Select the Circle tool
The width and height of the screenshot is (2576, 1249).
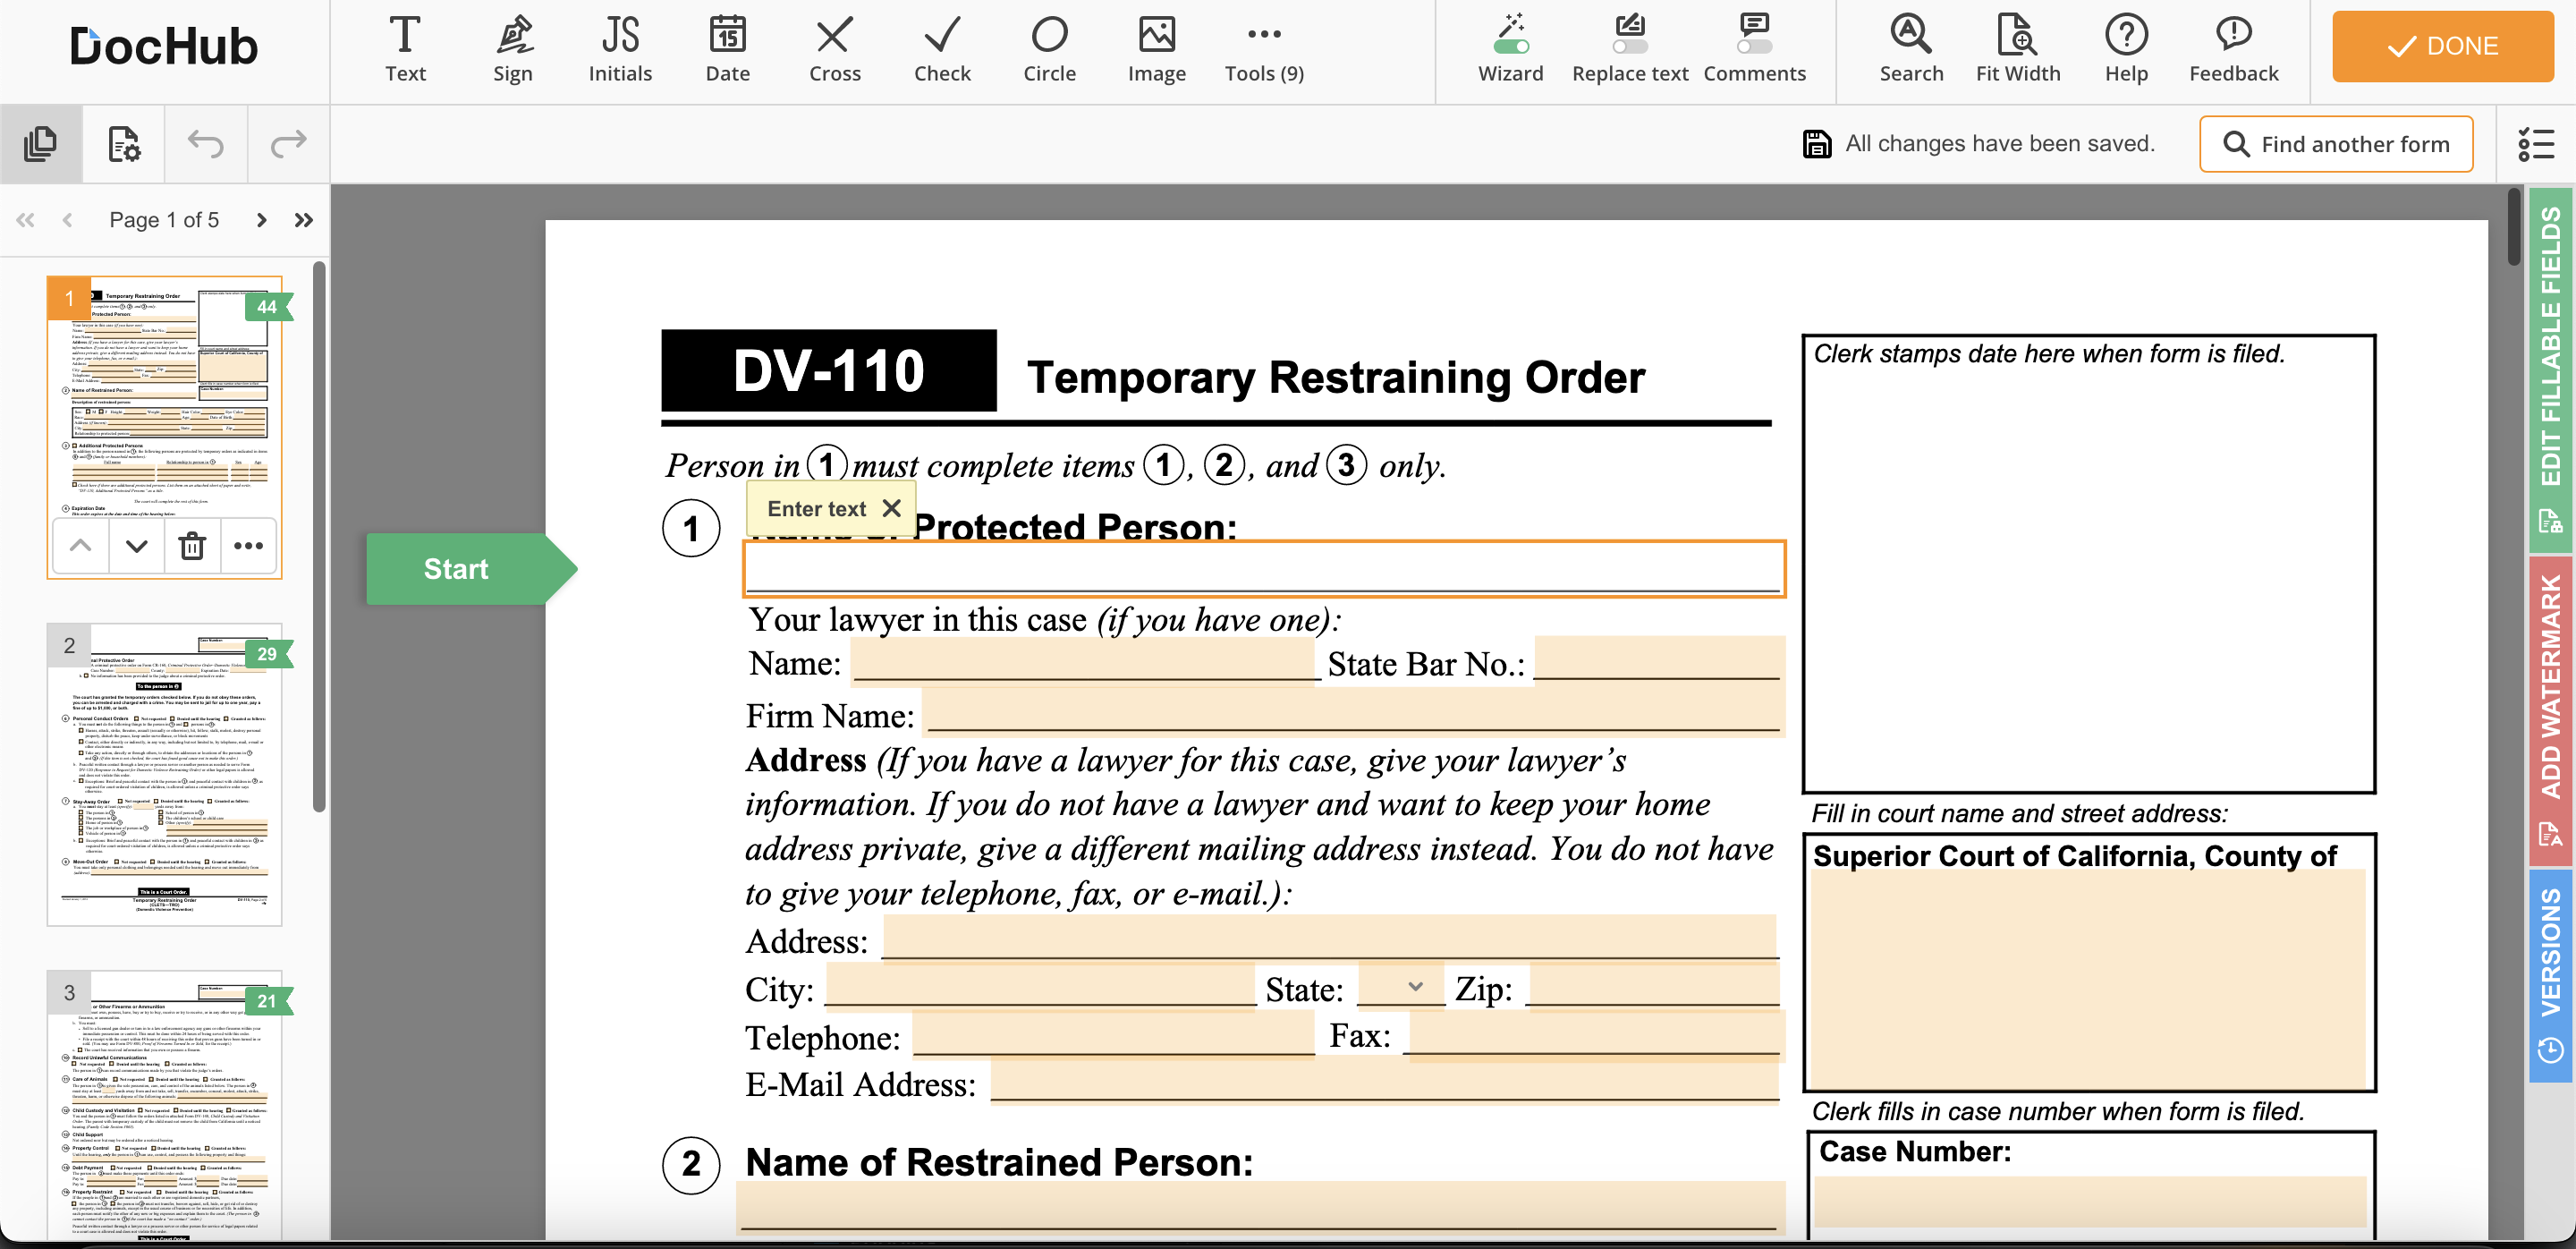(x=1049, y=49)
